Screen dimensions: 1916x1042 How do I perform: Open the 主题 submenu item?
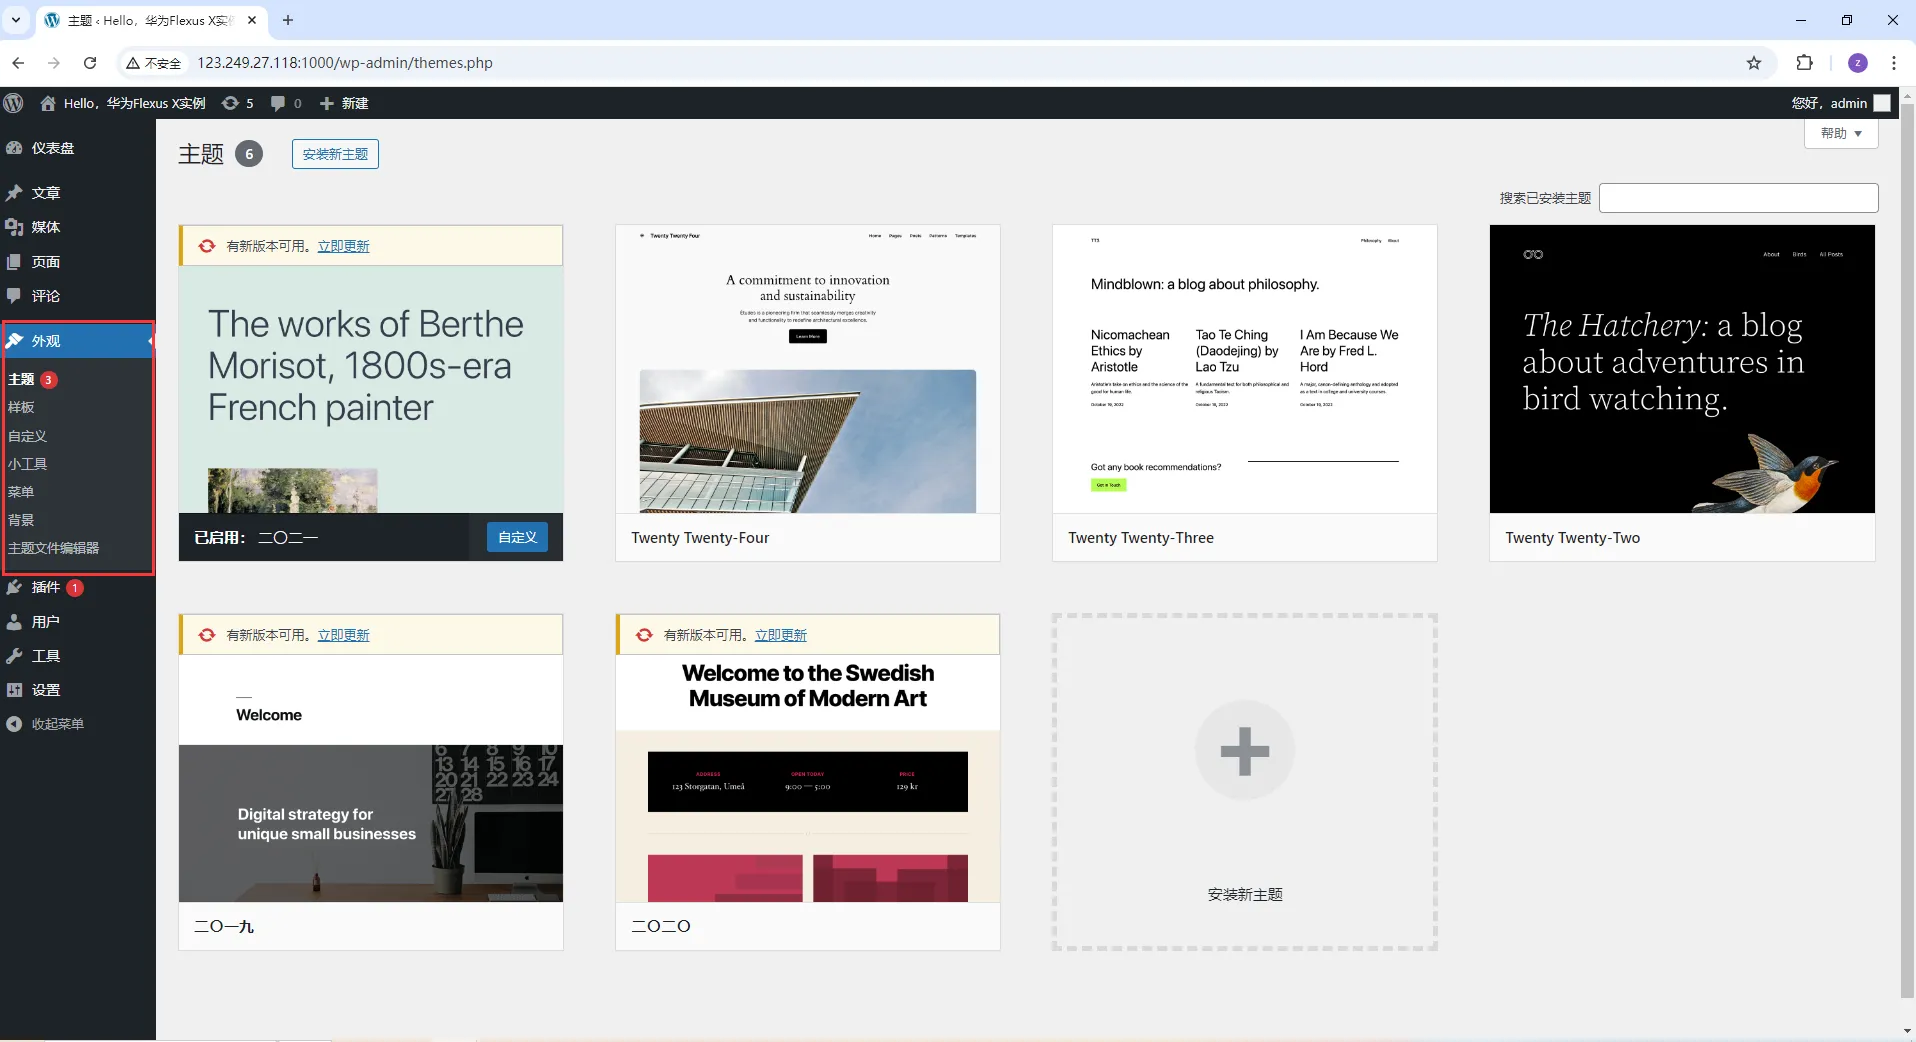click(21, 380)
